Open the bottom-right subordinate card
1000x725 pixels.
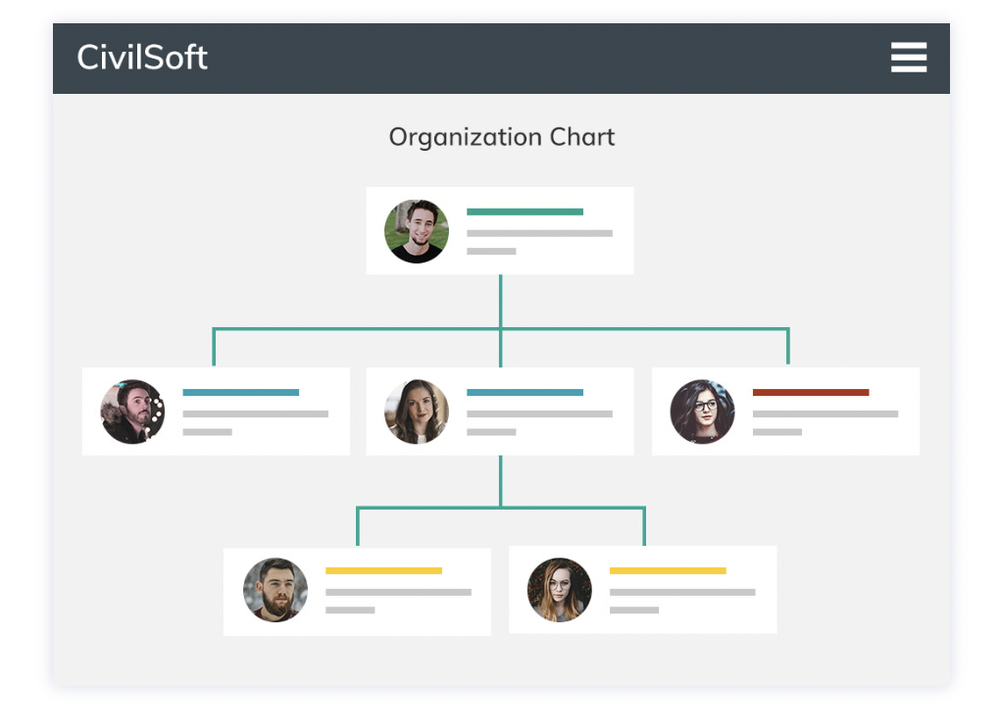(641, 590)
